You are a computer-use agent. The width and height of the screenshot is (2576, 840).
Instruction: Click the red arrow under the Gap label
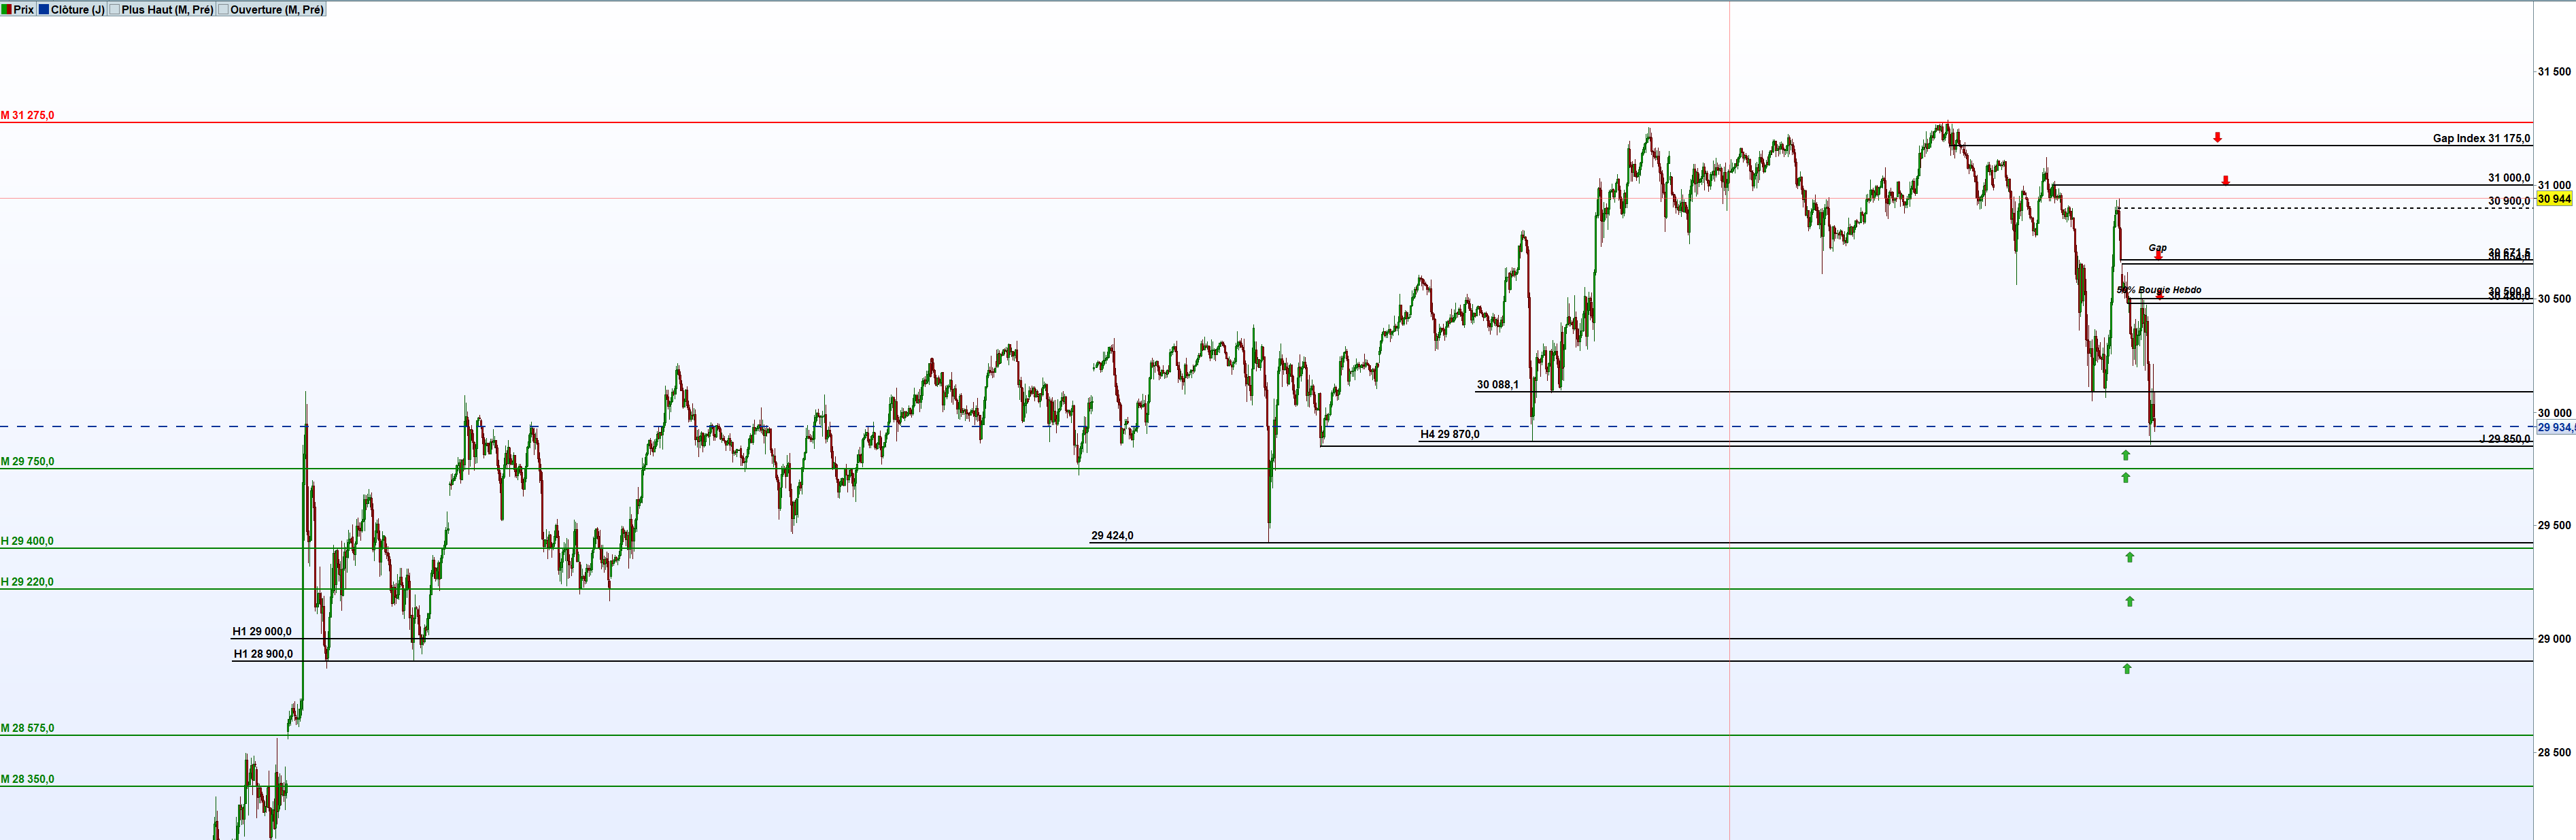coord(2158,256)
